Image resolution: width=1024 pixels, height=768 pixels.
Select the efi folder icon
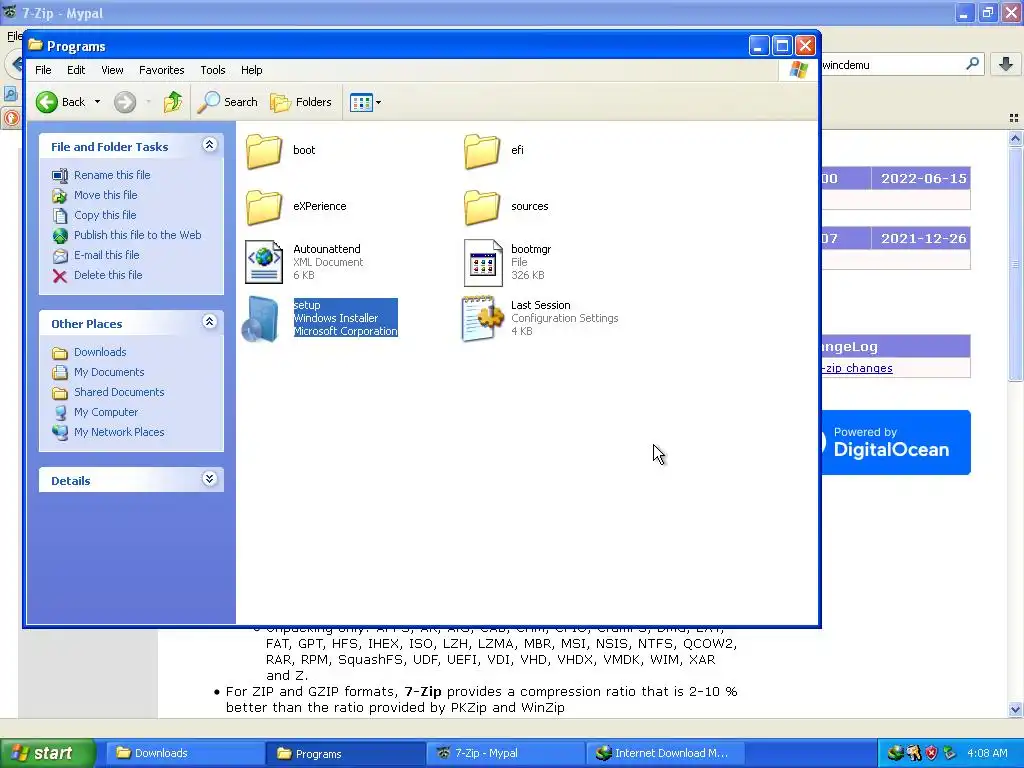pos(482,151)
